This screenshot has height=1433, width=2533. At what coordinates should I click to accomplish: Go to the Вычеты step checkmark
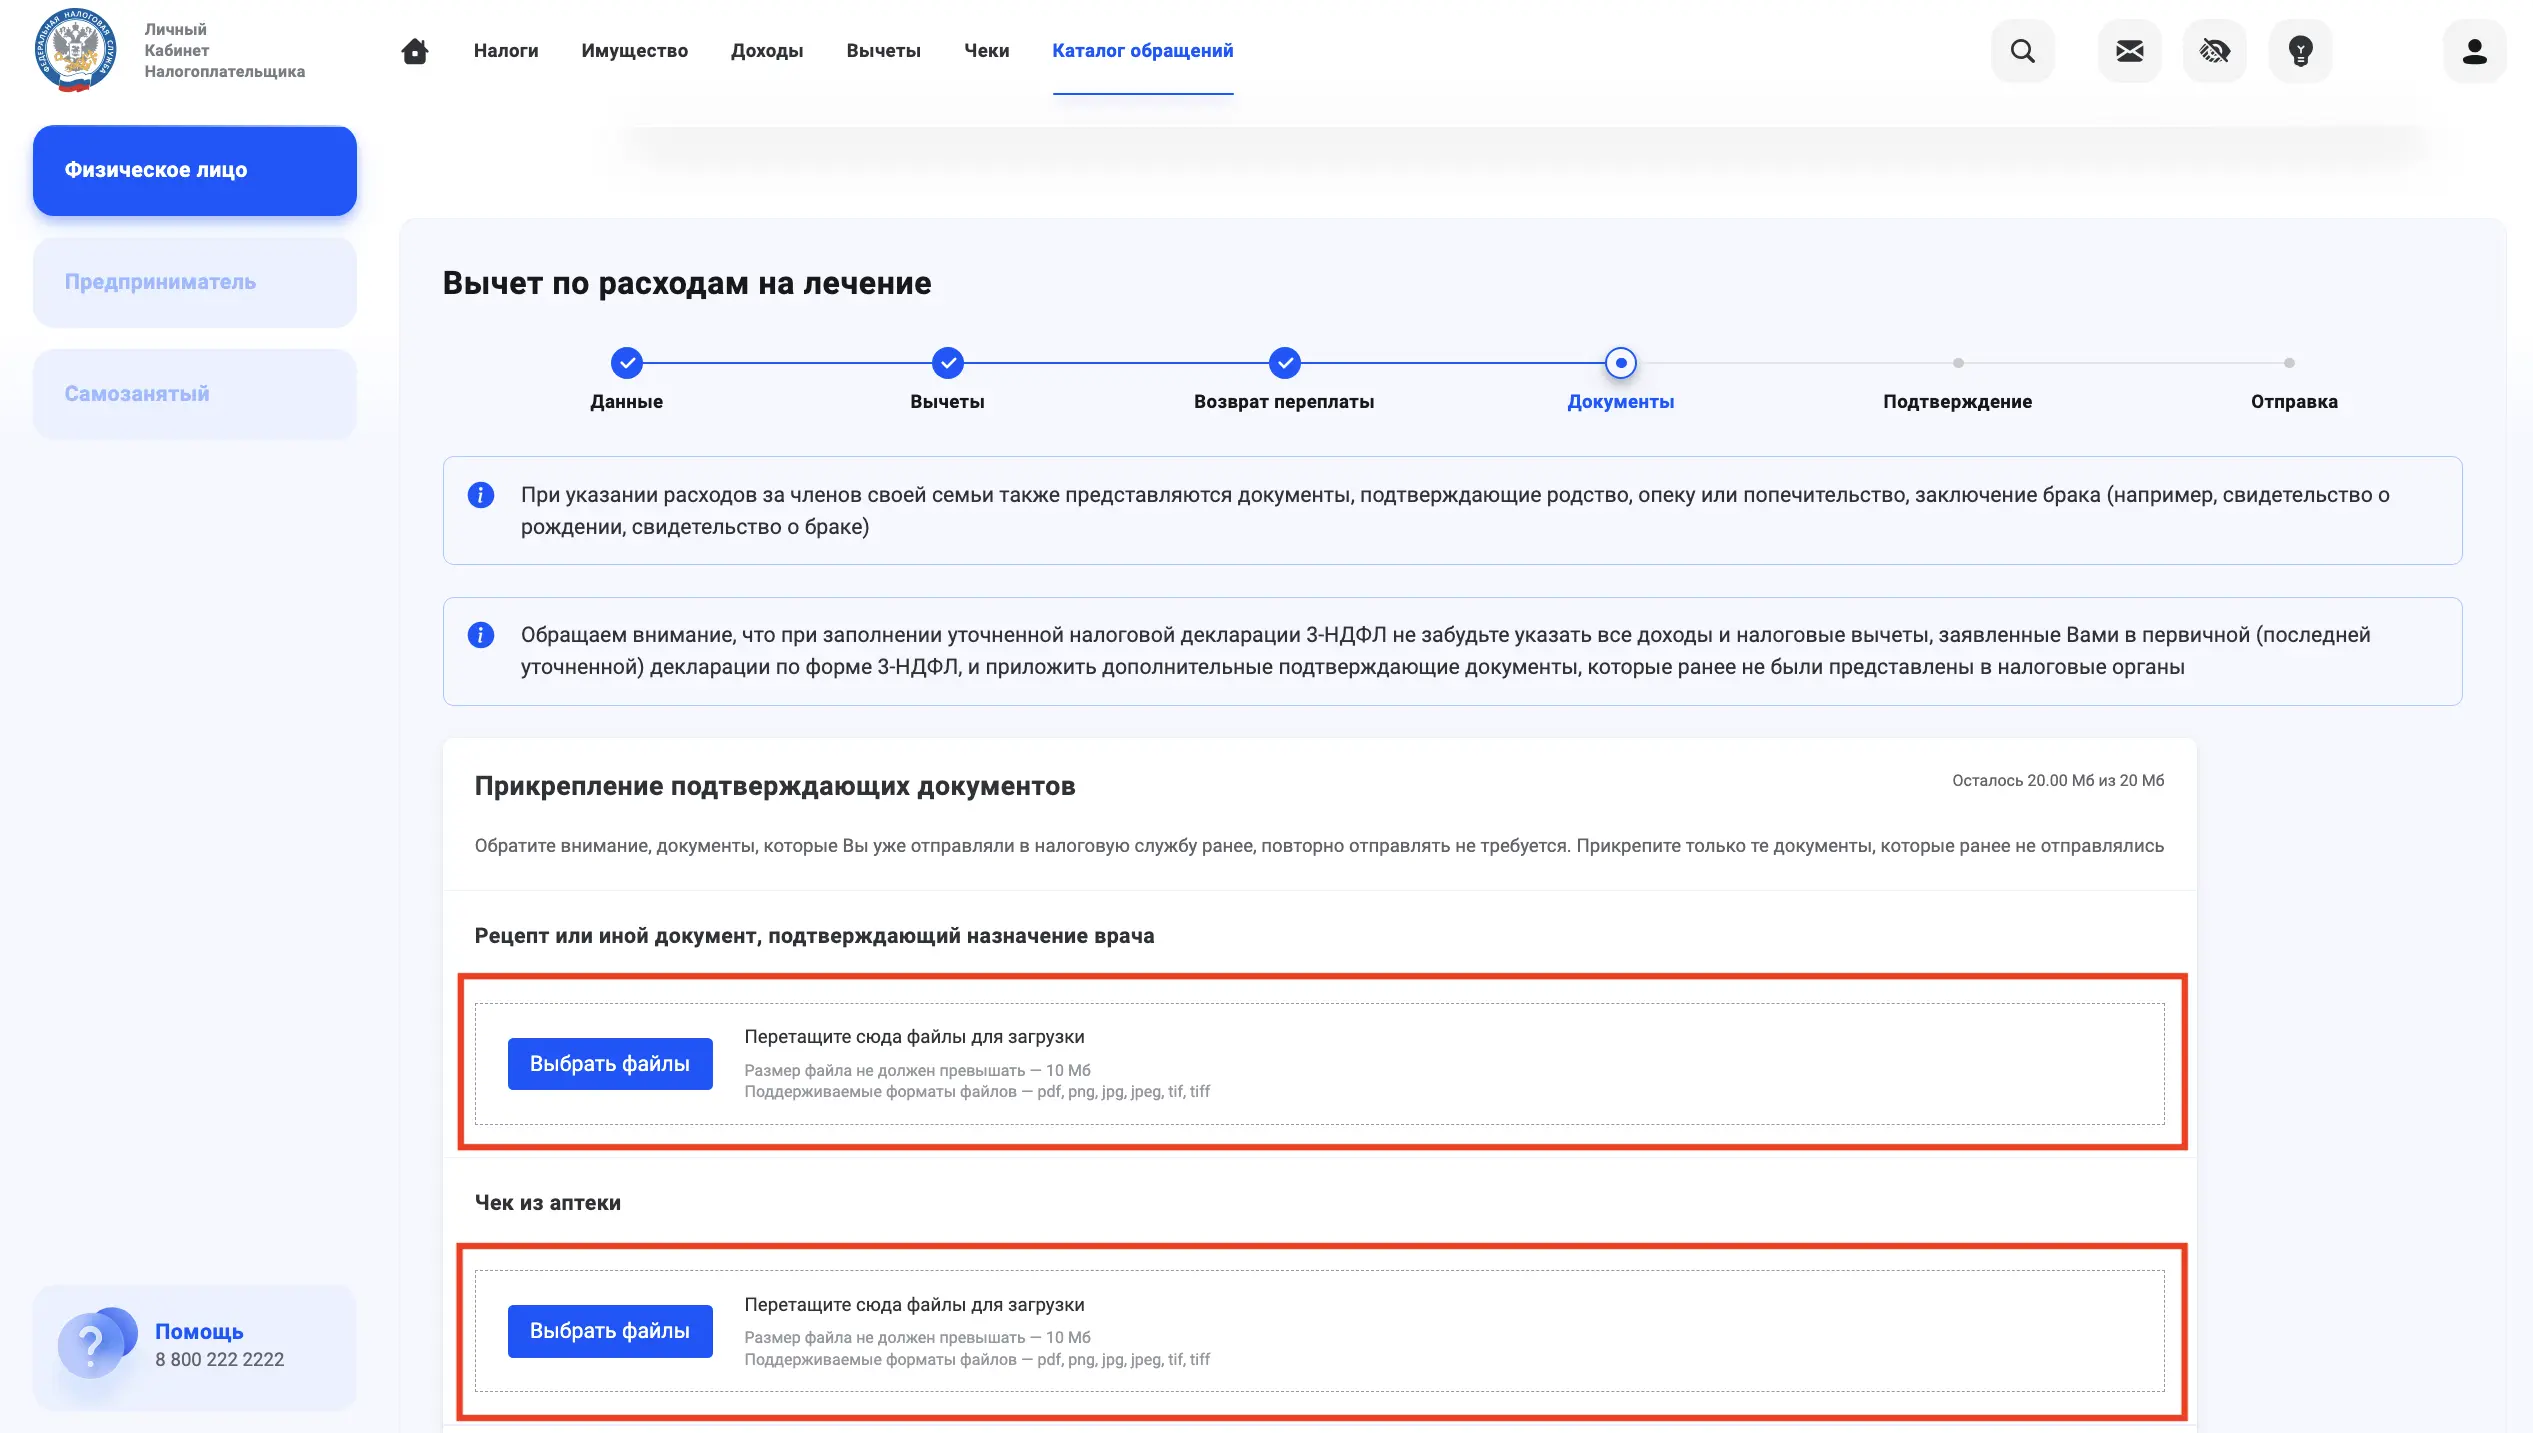point(948,363)
